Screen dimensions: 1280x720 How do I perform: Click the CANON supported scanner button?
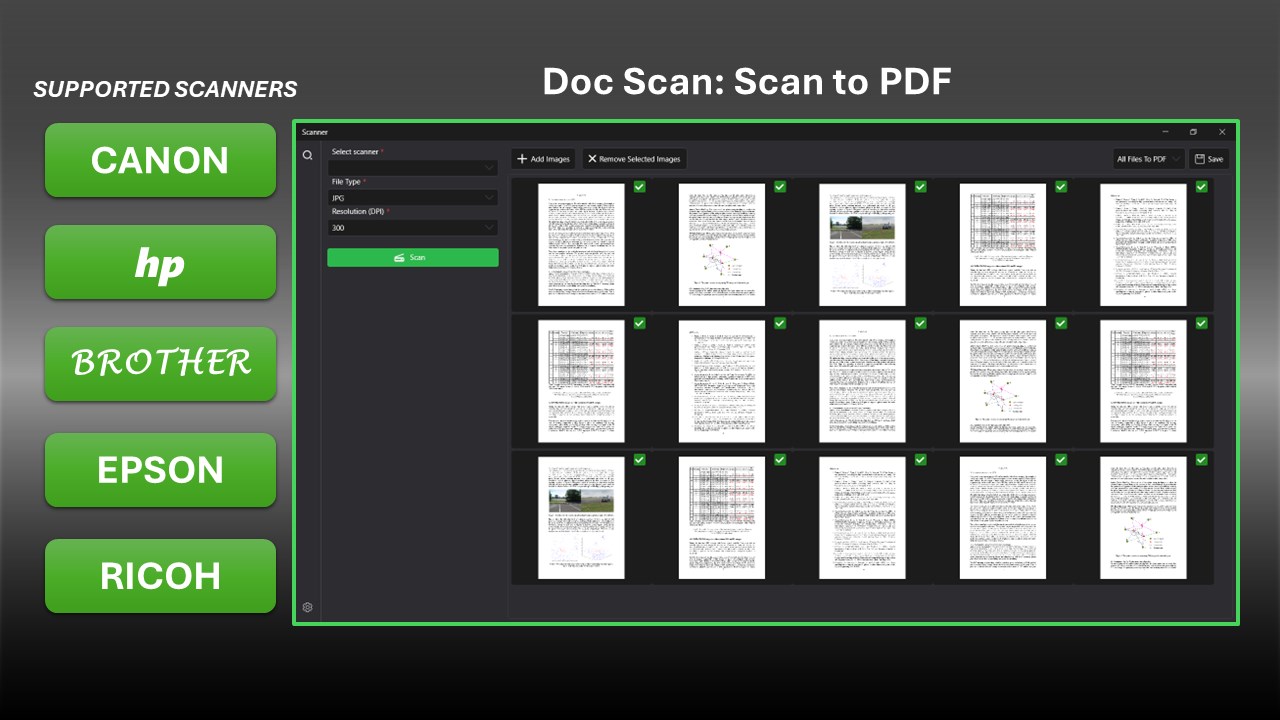point(160,160)
